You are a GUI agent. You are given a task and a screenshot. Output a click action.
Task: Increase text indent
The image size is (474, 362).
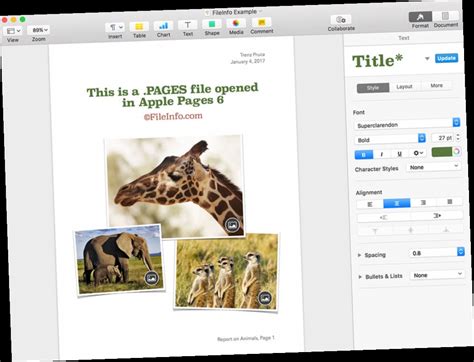point(437,216)
